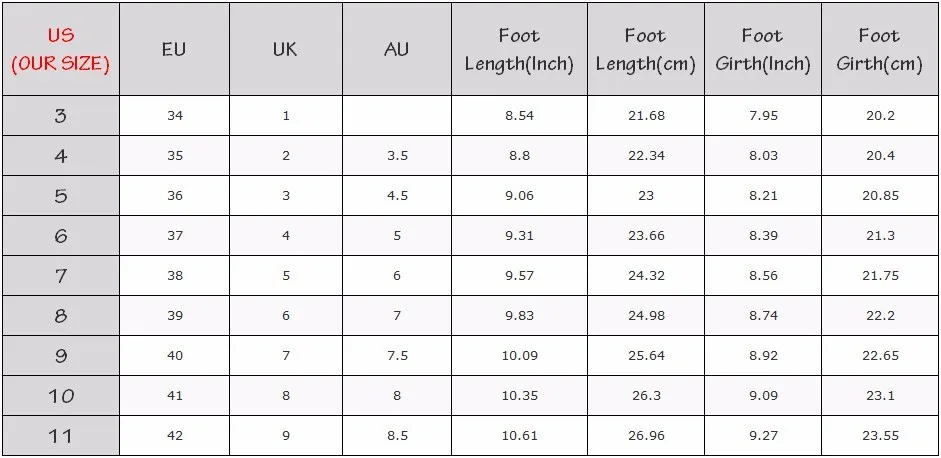Select foot length cell 9.06 inch

tap(519, 196)
